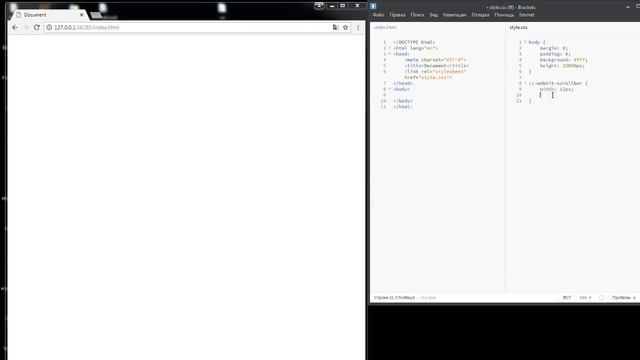
Task: Close the Document tab in Chrome
Action: (82, 15)
